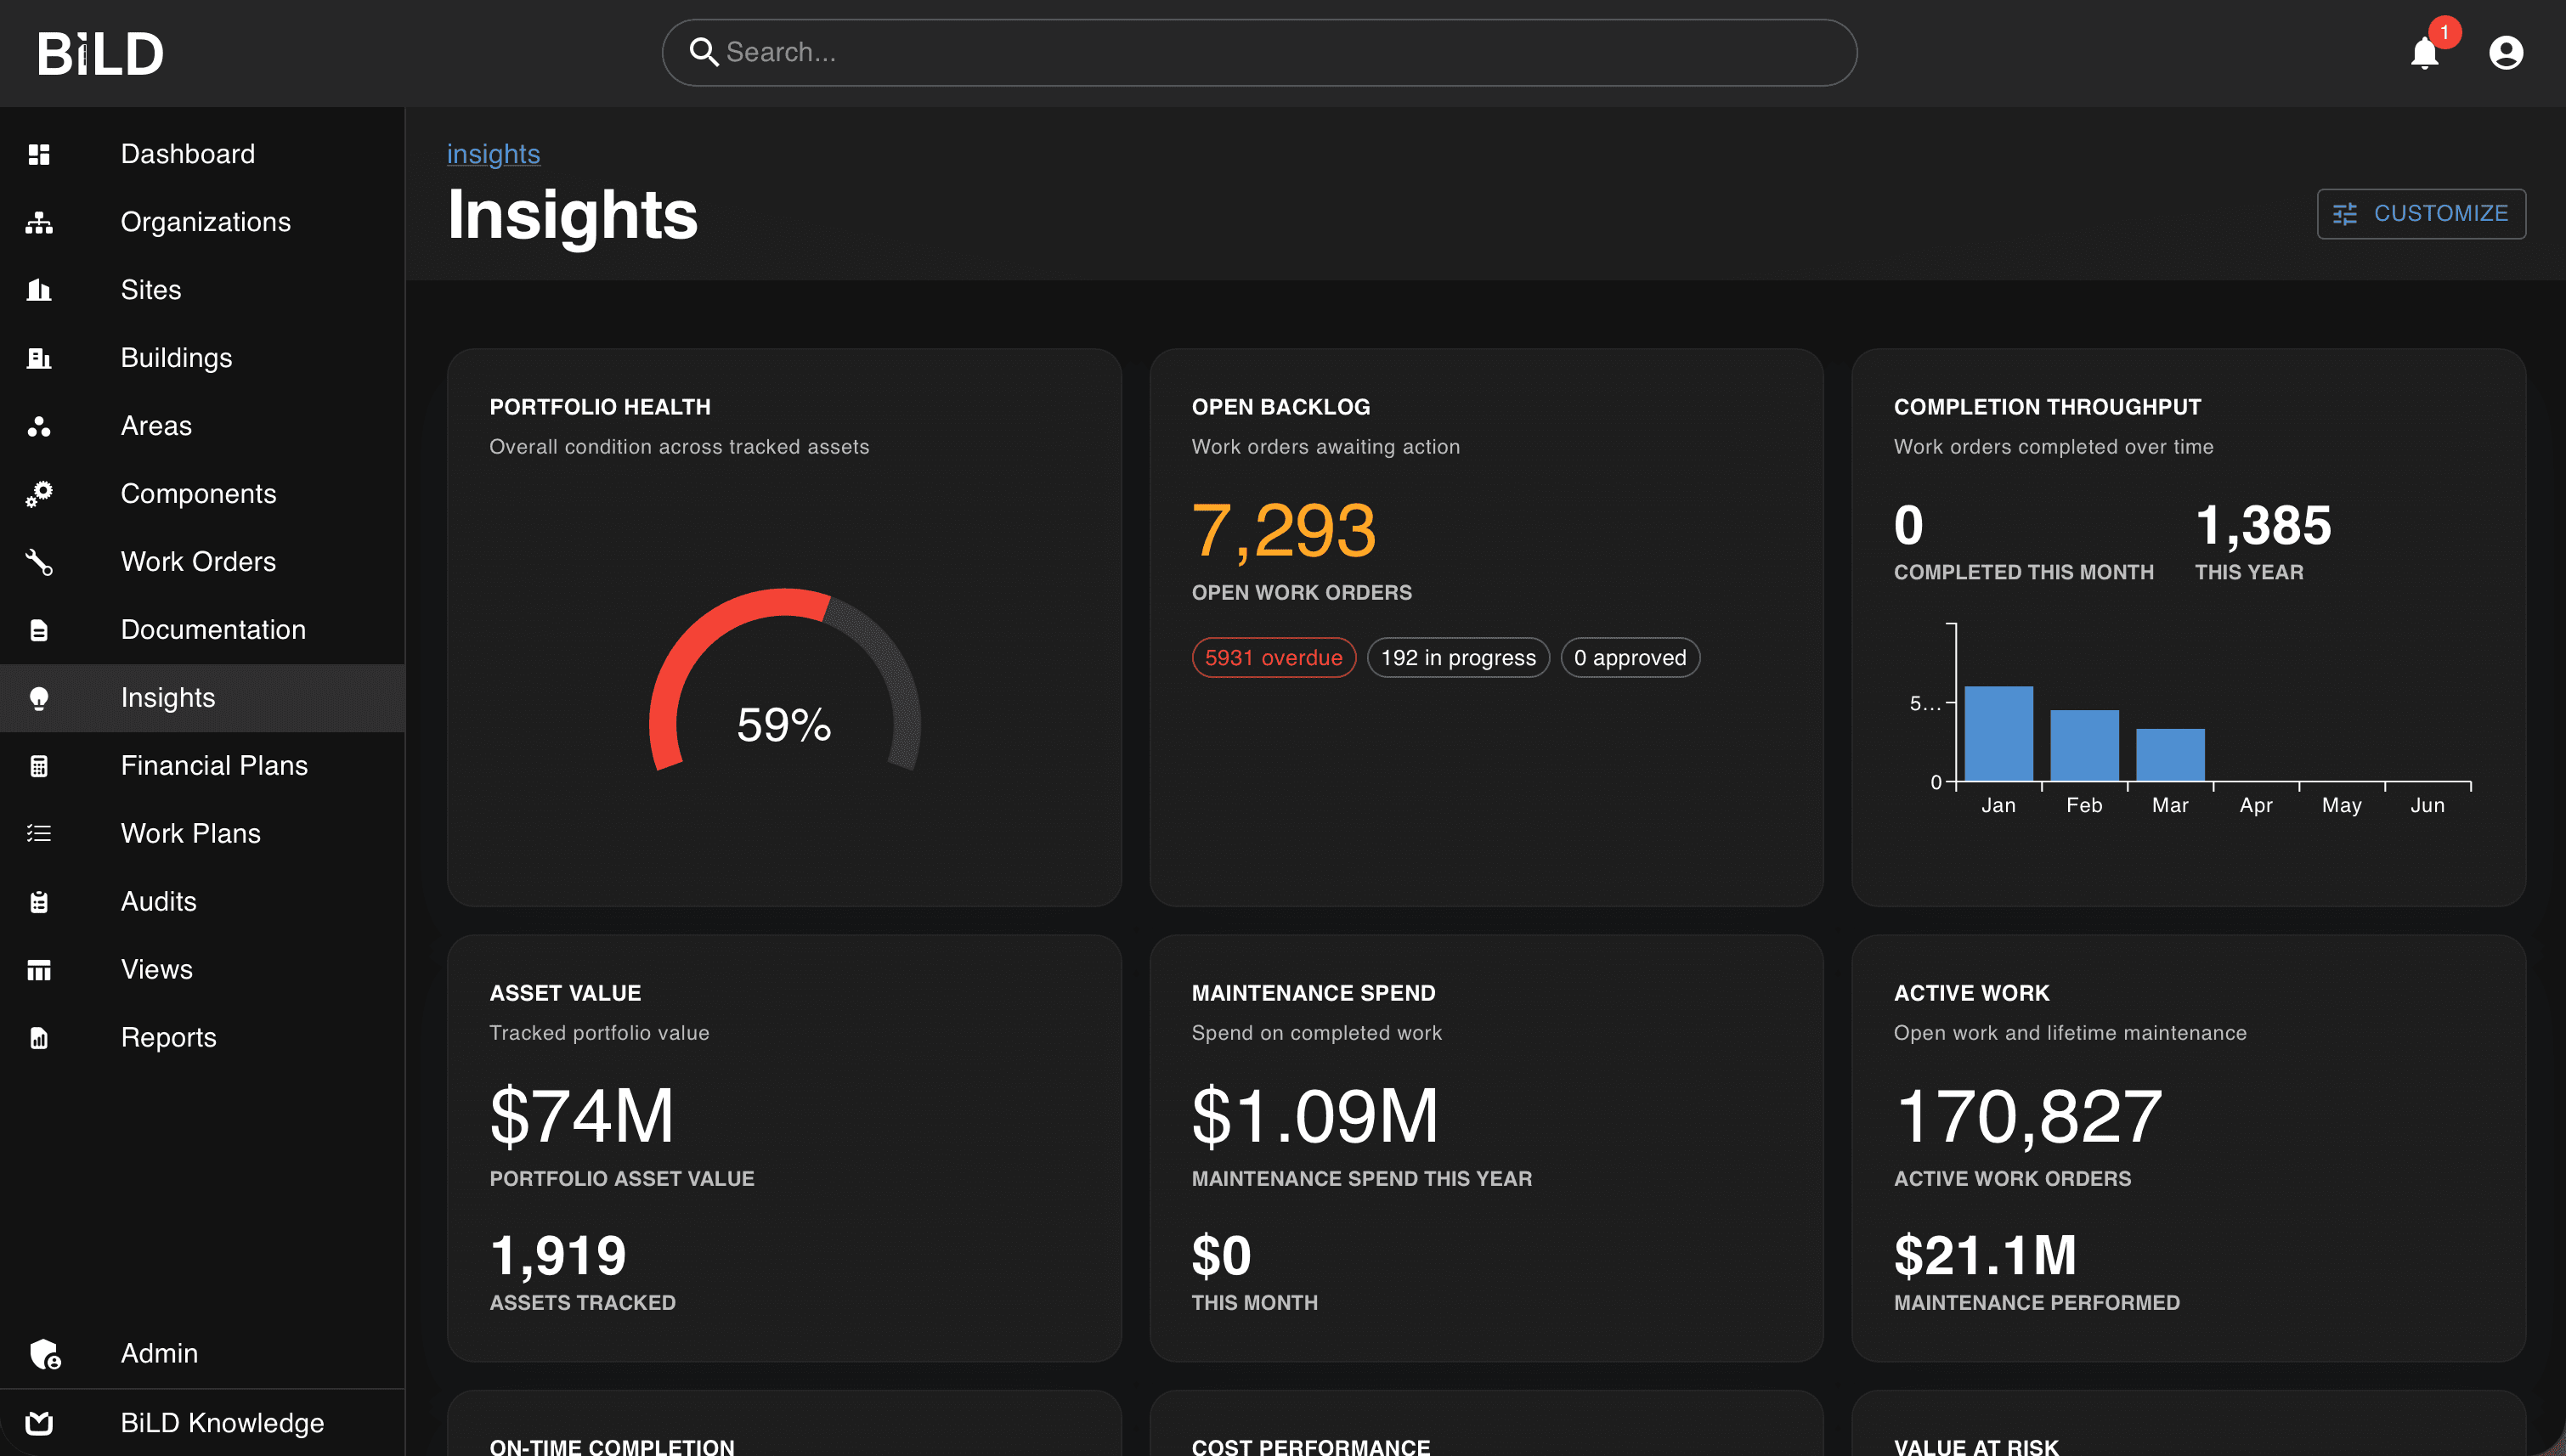
Task: Follow the insights breadcrumb link
Action: (x=493, y=154)
